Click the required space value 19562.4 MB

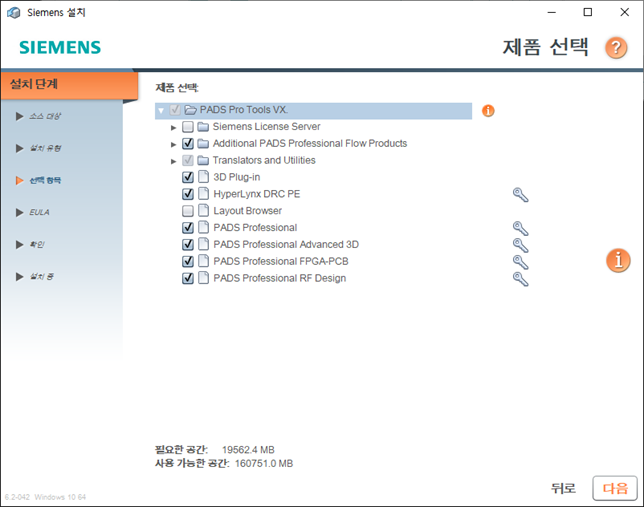(x=248, y=450)
